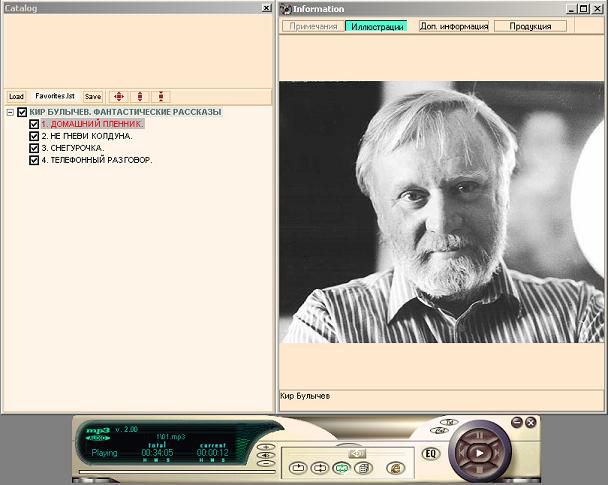Collapse the Кир Булычев tree node
The image size is (608, 485).
coord(10,112)
